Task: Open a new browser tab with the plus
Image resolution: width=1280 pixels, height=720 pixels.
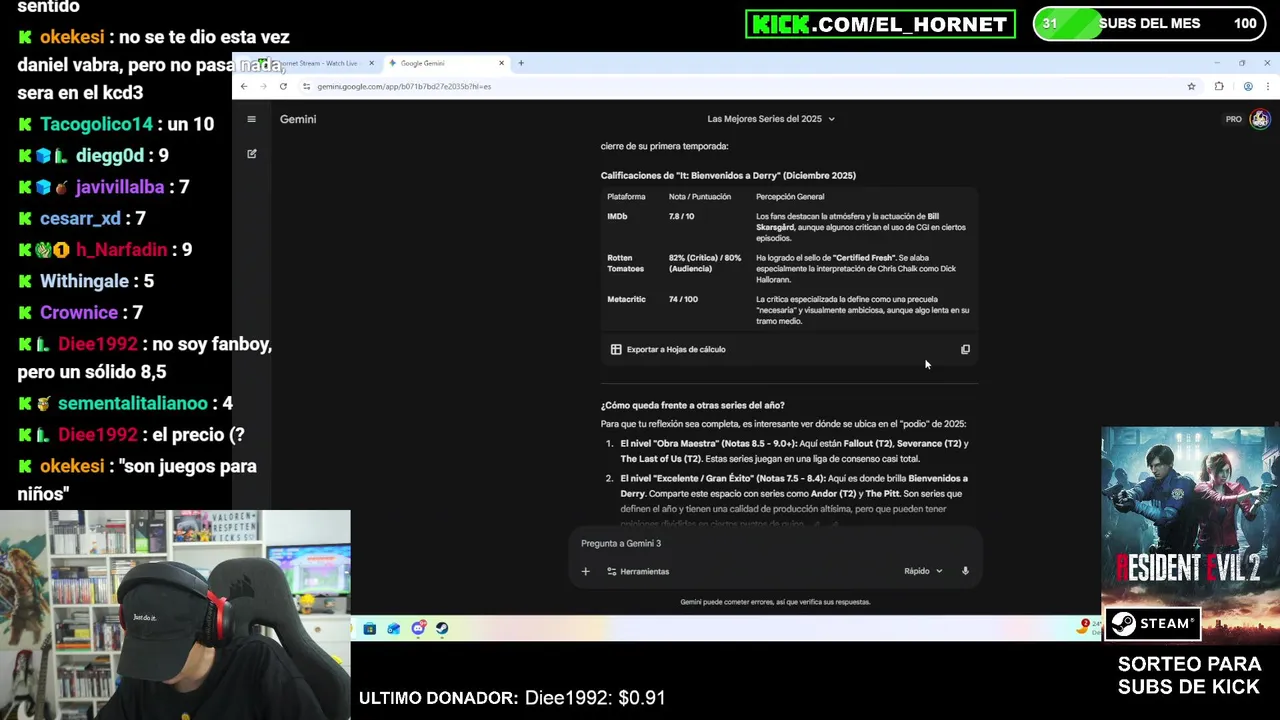Action: pyautogui.click(x=520, y=63)
